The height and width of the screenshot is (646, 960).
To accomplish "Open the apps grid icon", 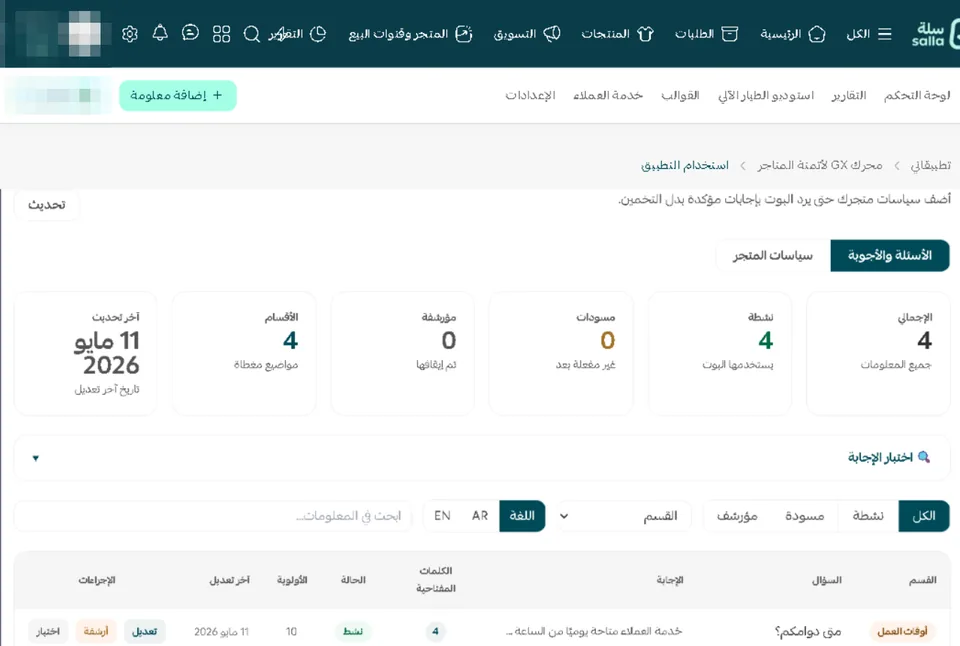I will 221,34.
